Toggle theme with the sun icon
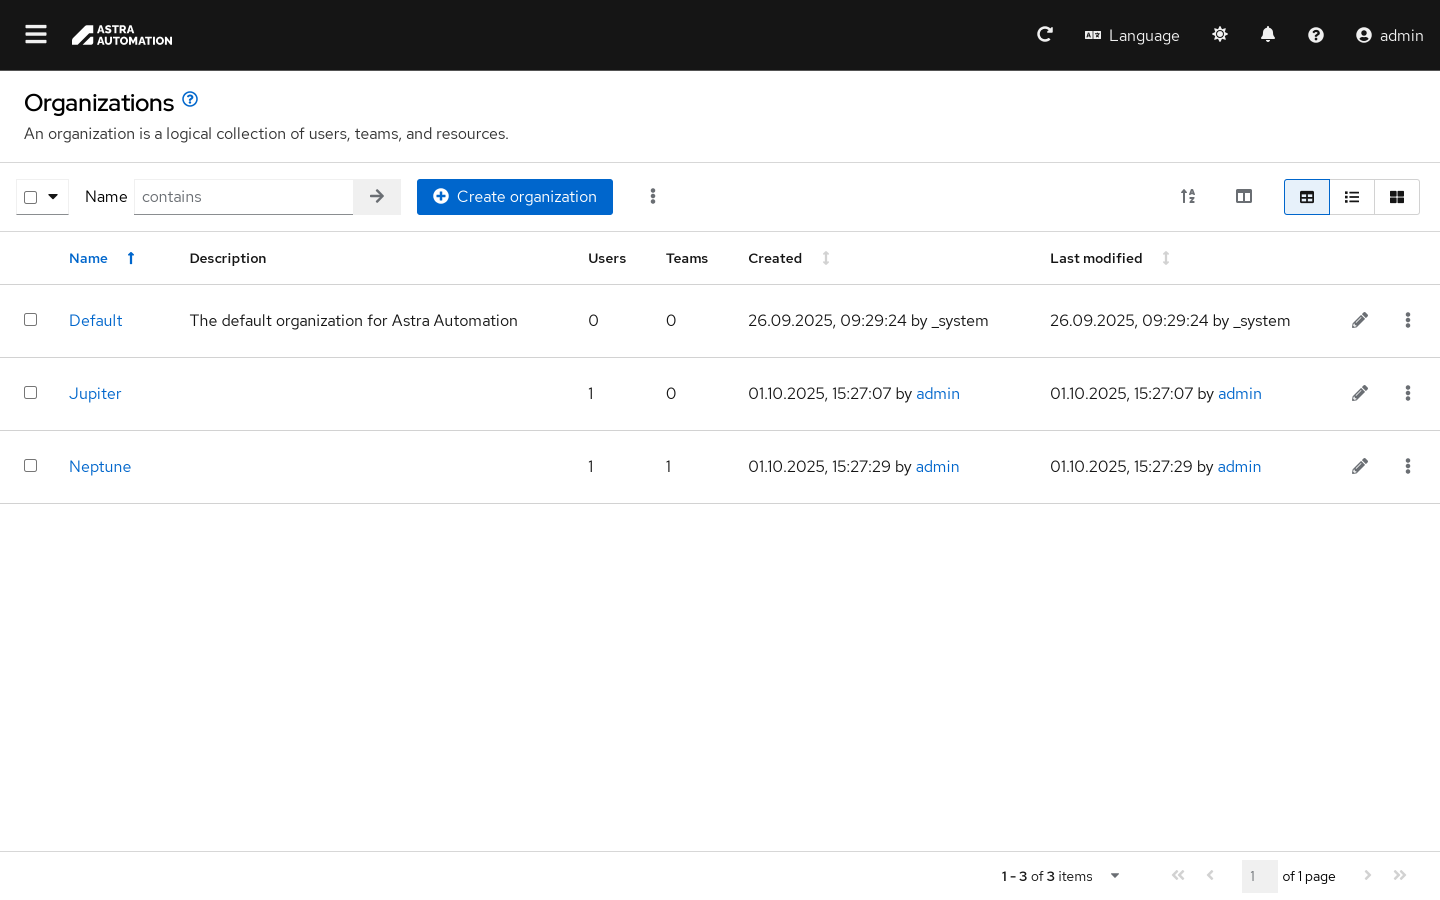Image resolution: width=1440 pixels, height=900 pixels. (1220, 35)
